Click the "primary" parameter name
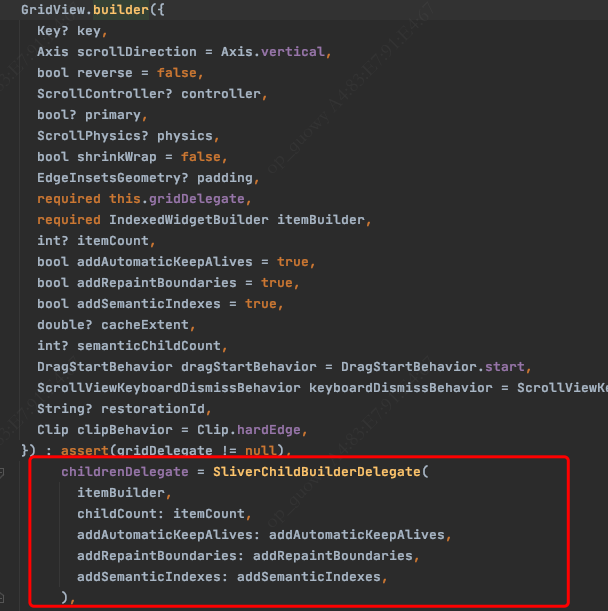Image resolution: width=608 pixels, height=611 pixels. coord(113,115)
